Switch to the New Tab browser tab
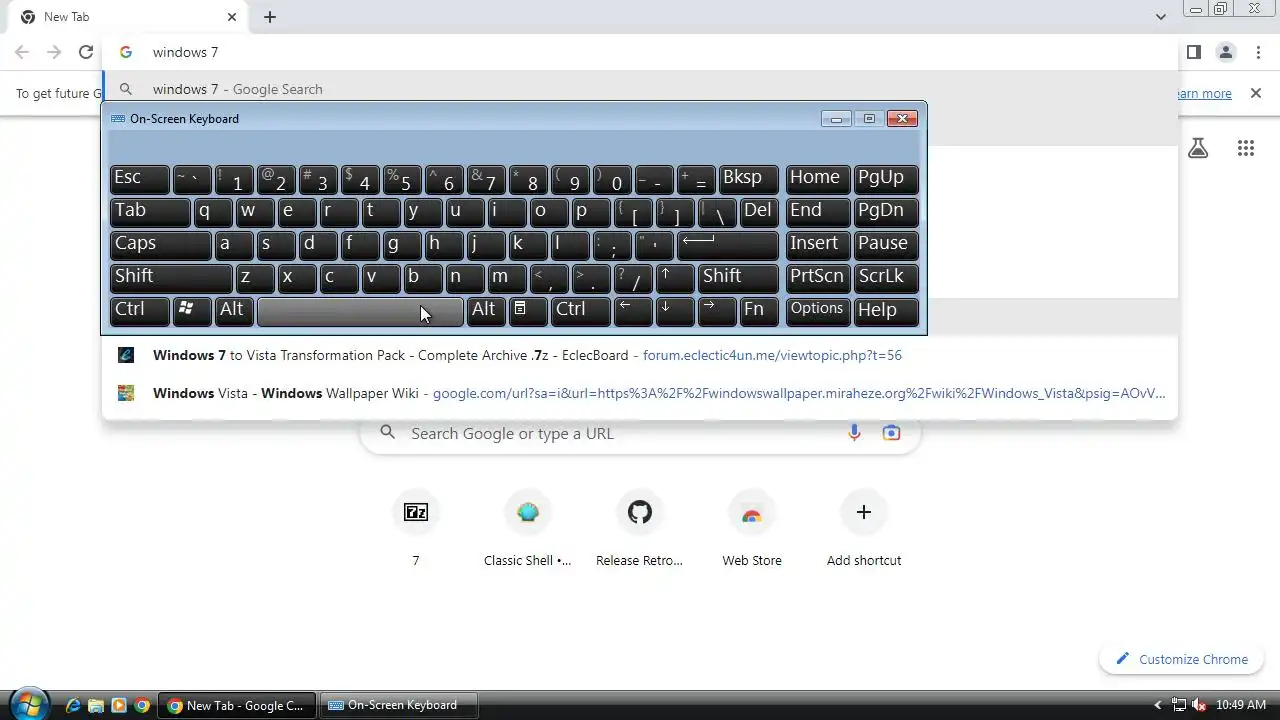 coord(129,17)
